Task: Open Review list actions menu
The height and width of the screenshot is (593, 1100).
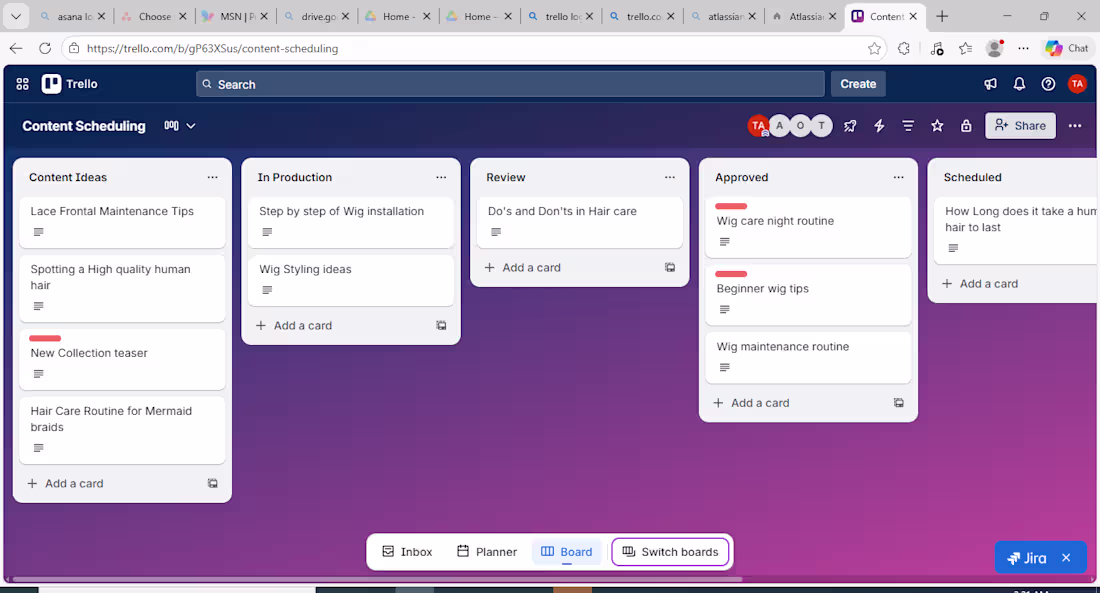Action: pos(670,178)
